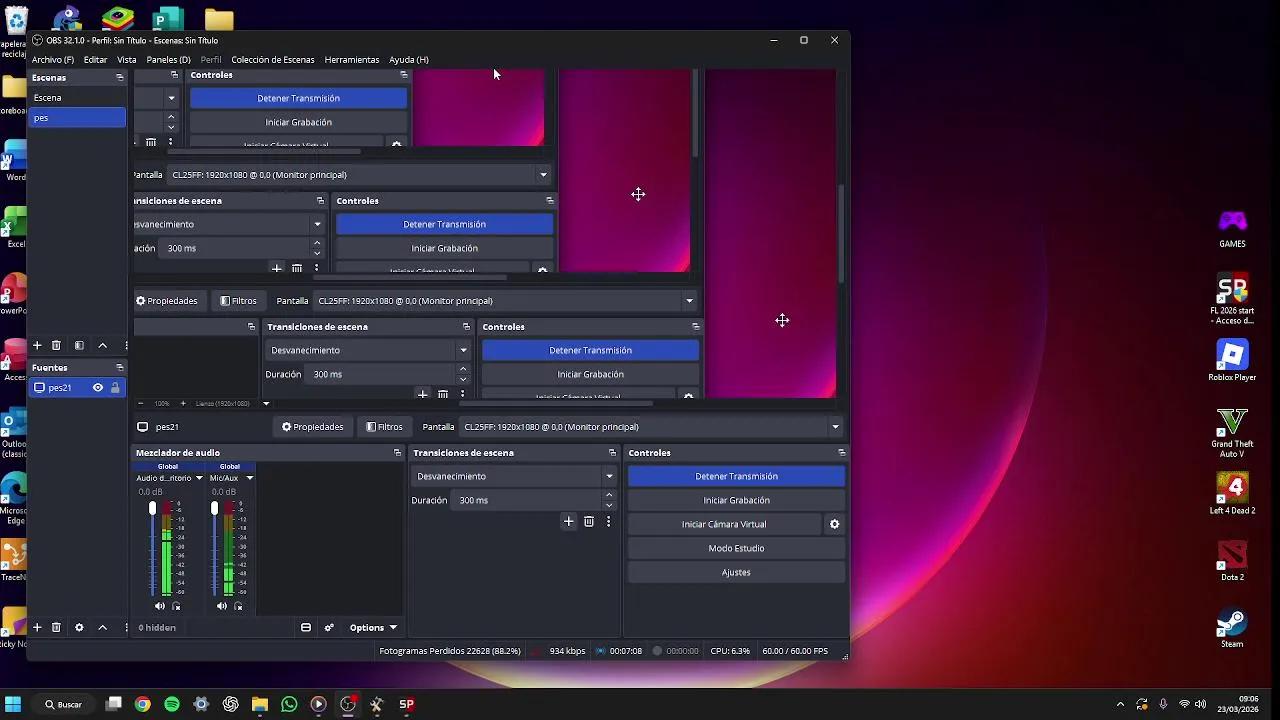Select scene named pes

tap(77, 117)
